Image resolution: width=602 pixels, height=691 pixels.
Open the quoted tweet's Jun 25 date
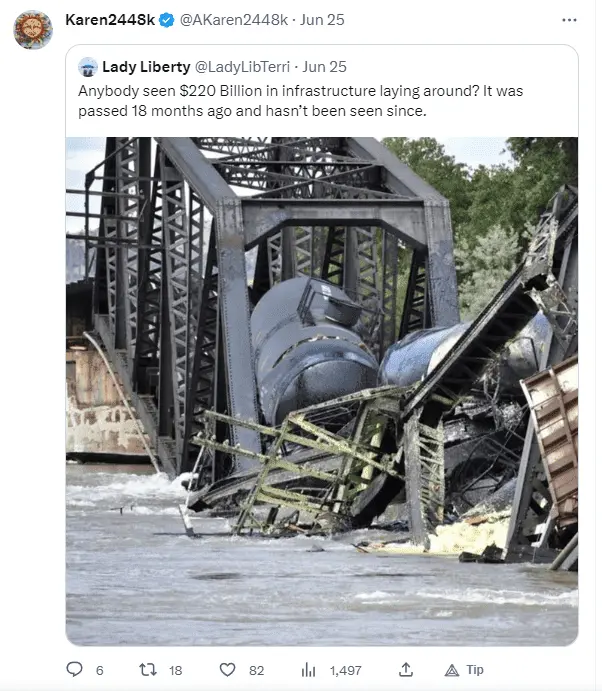(324, 67)
